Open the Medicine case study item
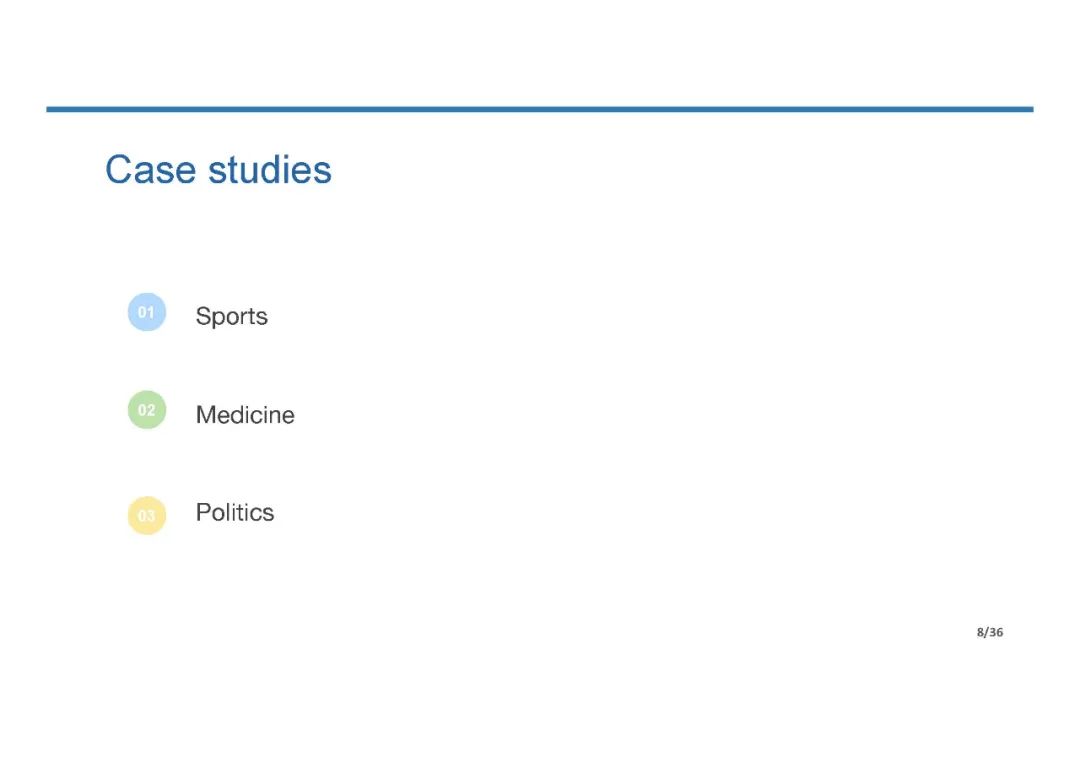 pos(245,414)
